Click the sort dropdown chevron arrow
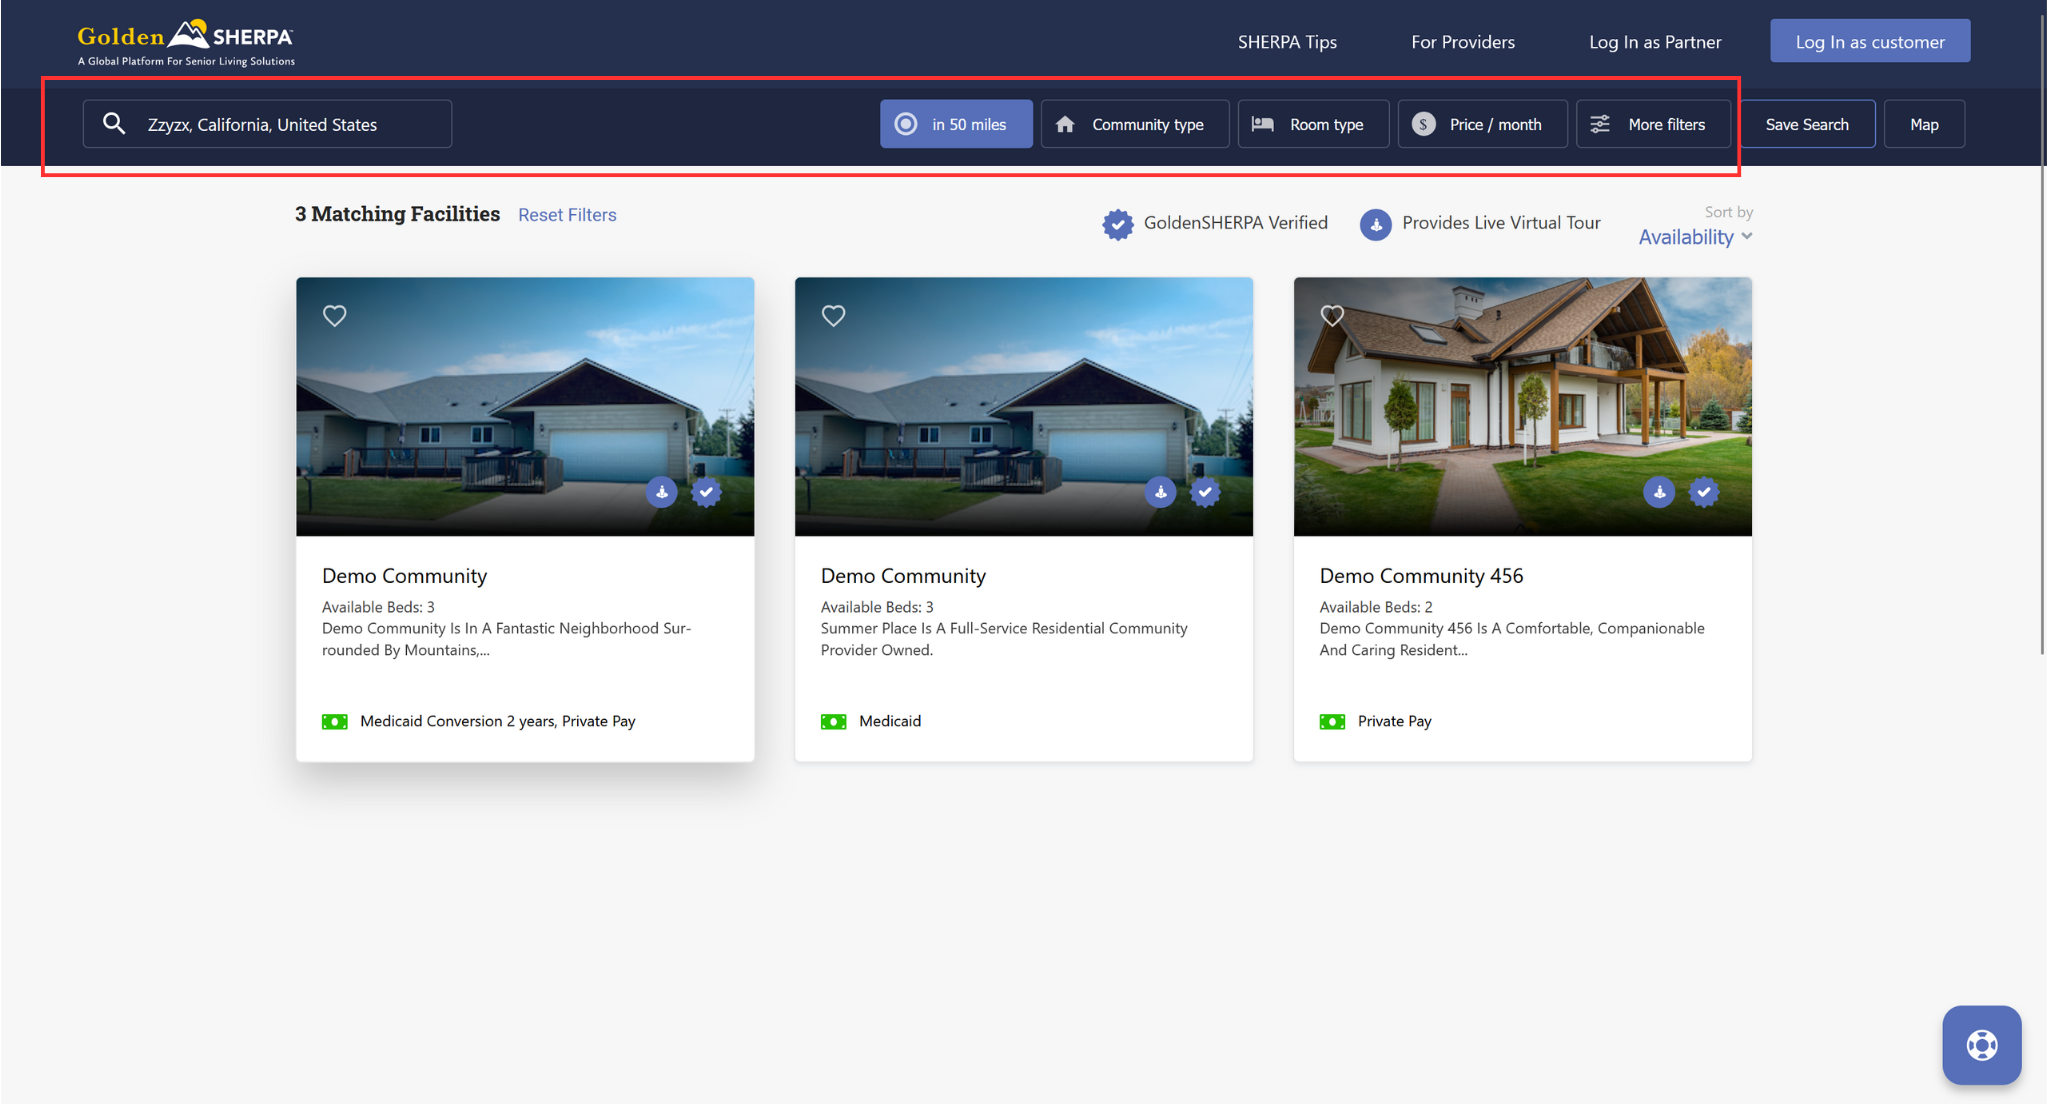This screenshot has width=2048, height=1104. 1747,237
